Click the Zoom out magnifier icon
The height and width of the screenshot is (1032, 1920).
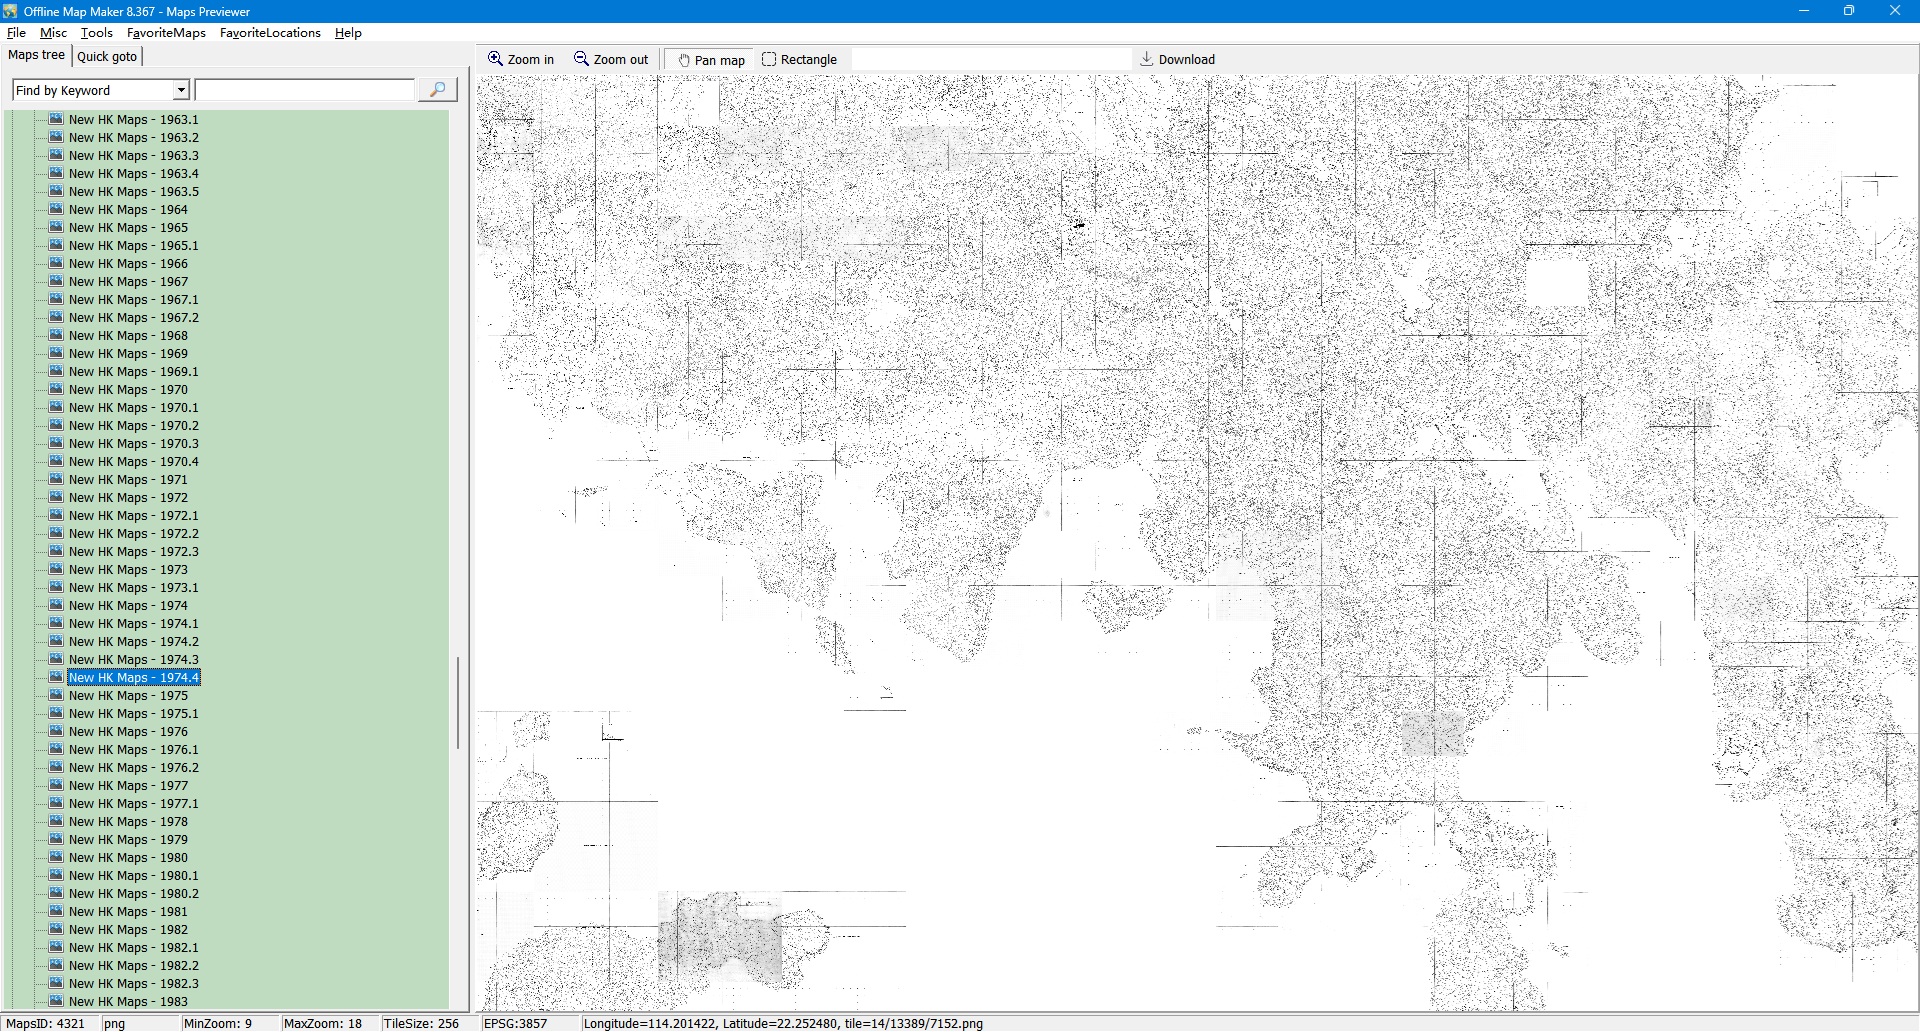581,59
